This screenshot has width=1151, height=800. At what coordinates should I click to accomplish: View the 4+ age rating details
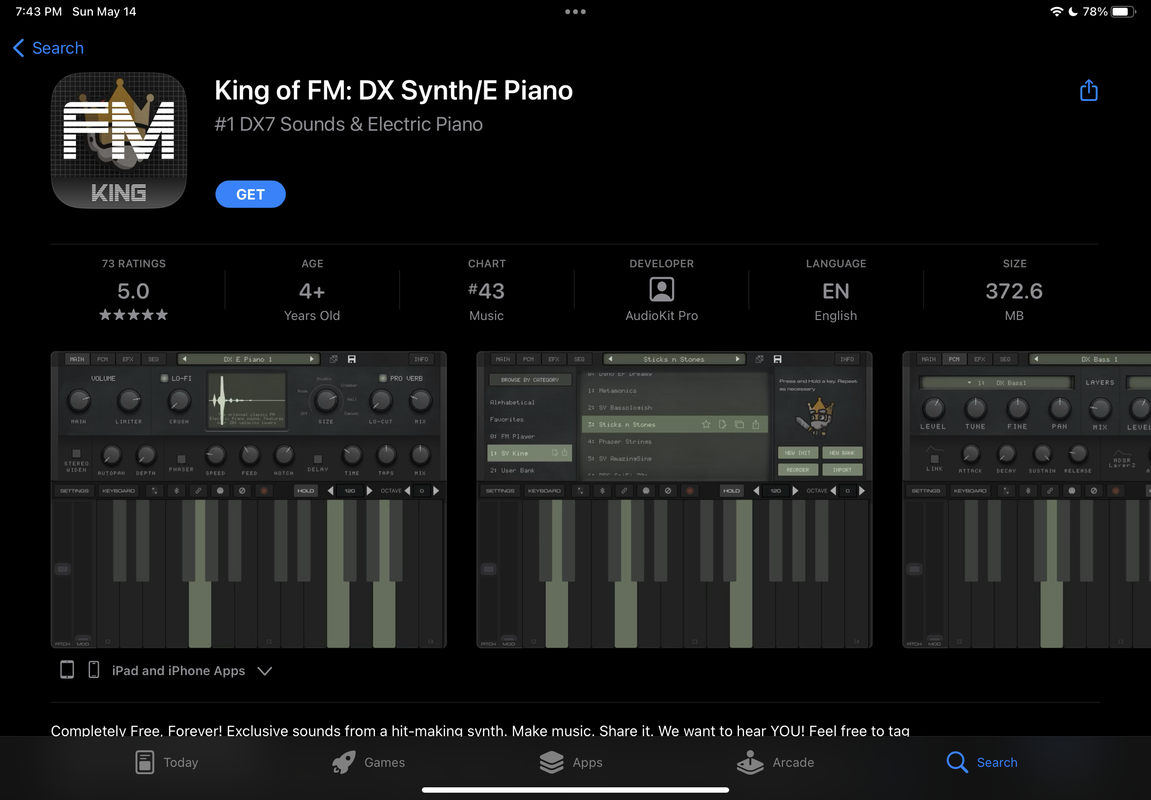312,290
